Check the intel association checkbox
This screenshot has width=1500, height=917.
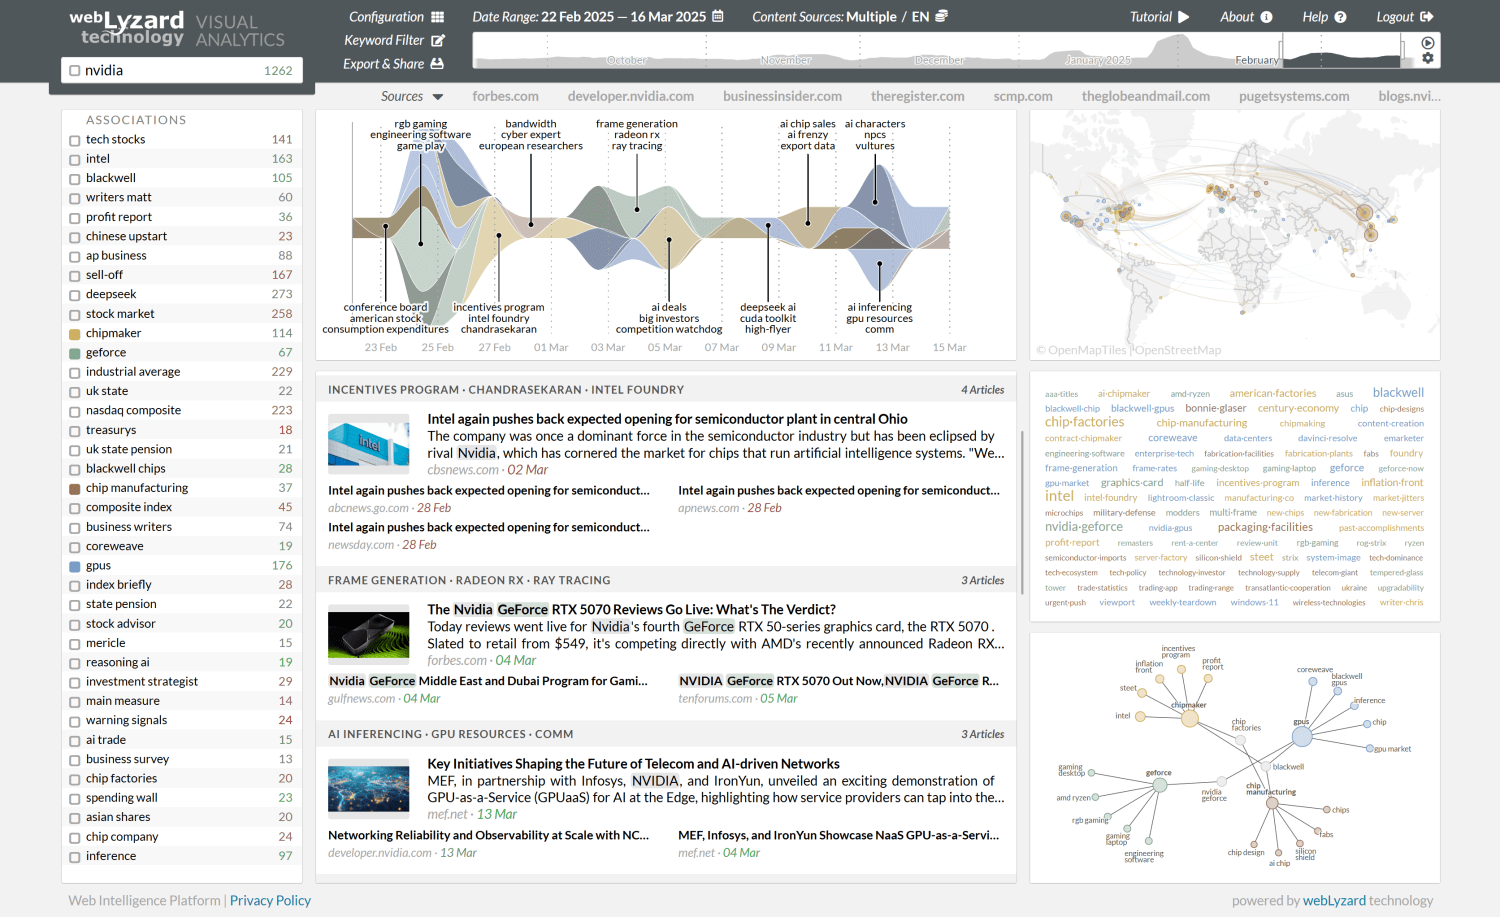[x=74, y=159]
